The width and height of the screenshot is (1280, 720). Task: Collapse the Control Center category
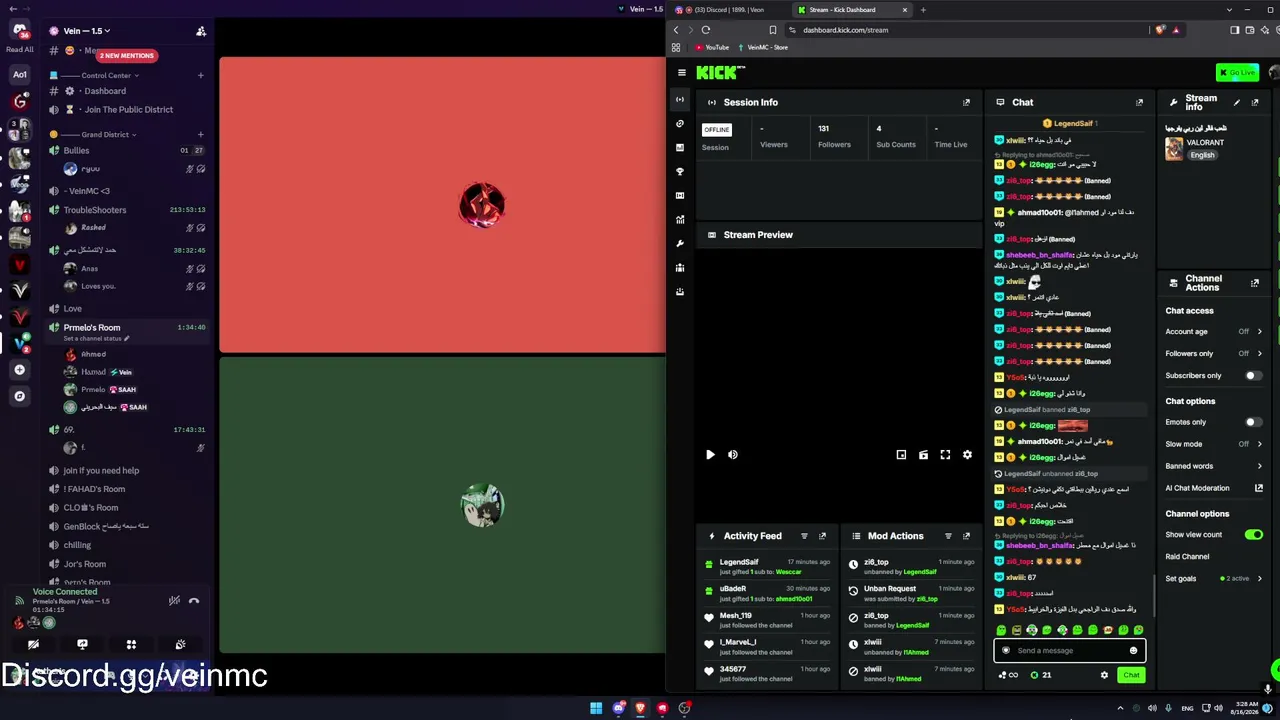(110, 75)
